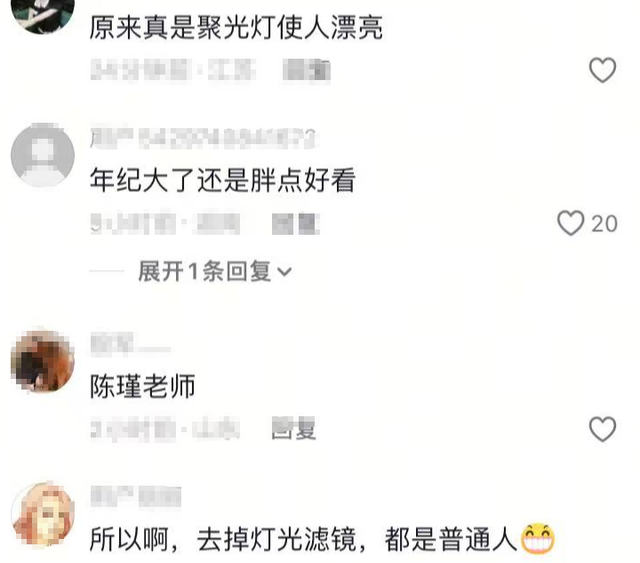Reply to "年纪大了还是胖点好看" comment
Viewport: 640px width, 563px height.
[x=296, y=224]
